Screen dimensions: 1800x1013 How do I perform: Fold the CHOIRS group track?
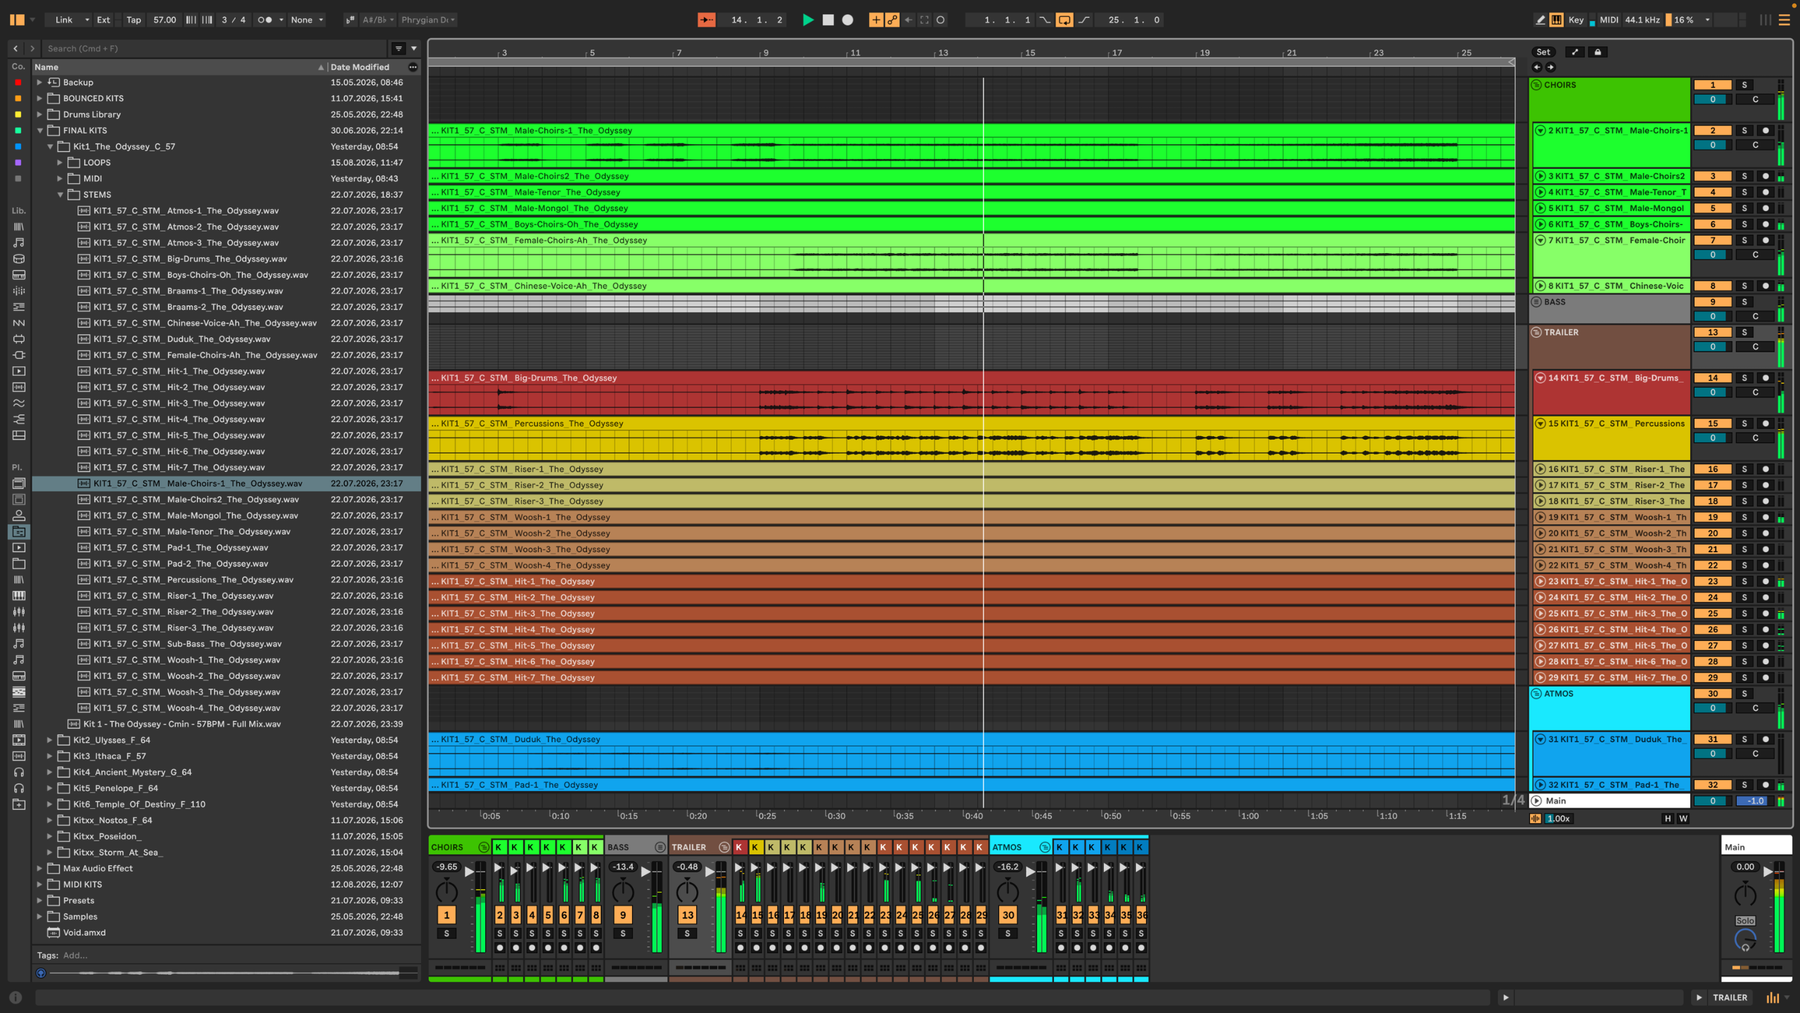pyautogui.click(x=1537, y=85)
